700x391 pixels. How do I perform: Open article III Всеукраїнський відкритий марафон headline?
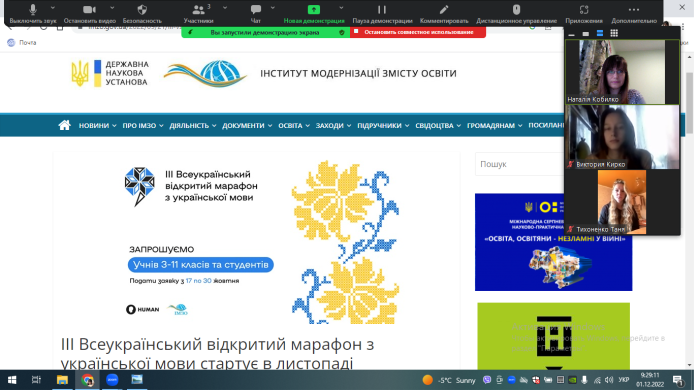[x=217, y=354]
